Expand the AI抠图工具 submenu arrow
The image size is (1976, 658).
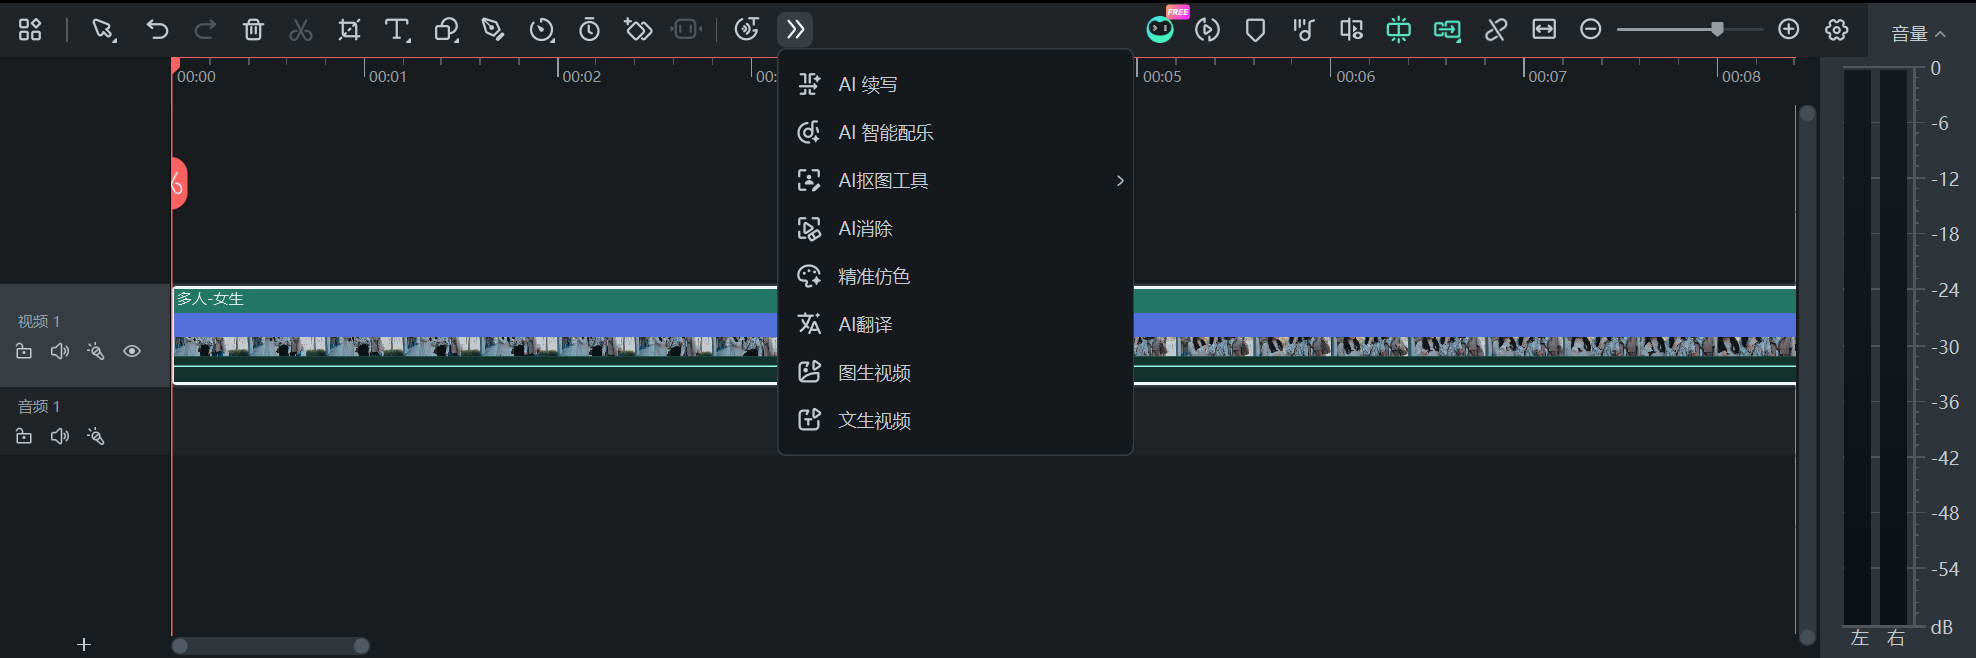pos(1120,181)
